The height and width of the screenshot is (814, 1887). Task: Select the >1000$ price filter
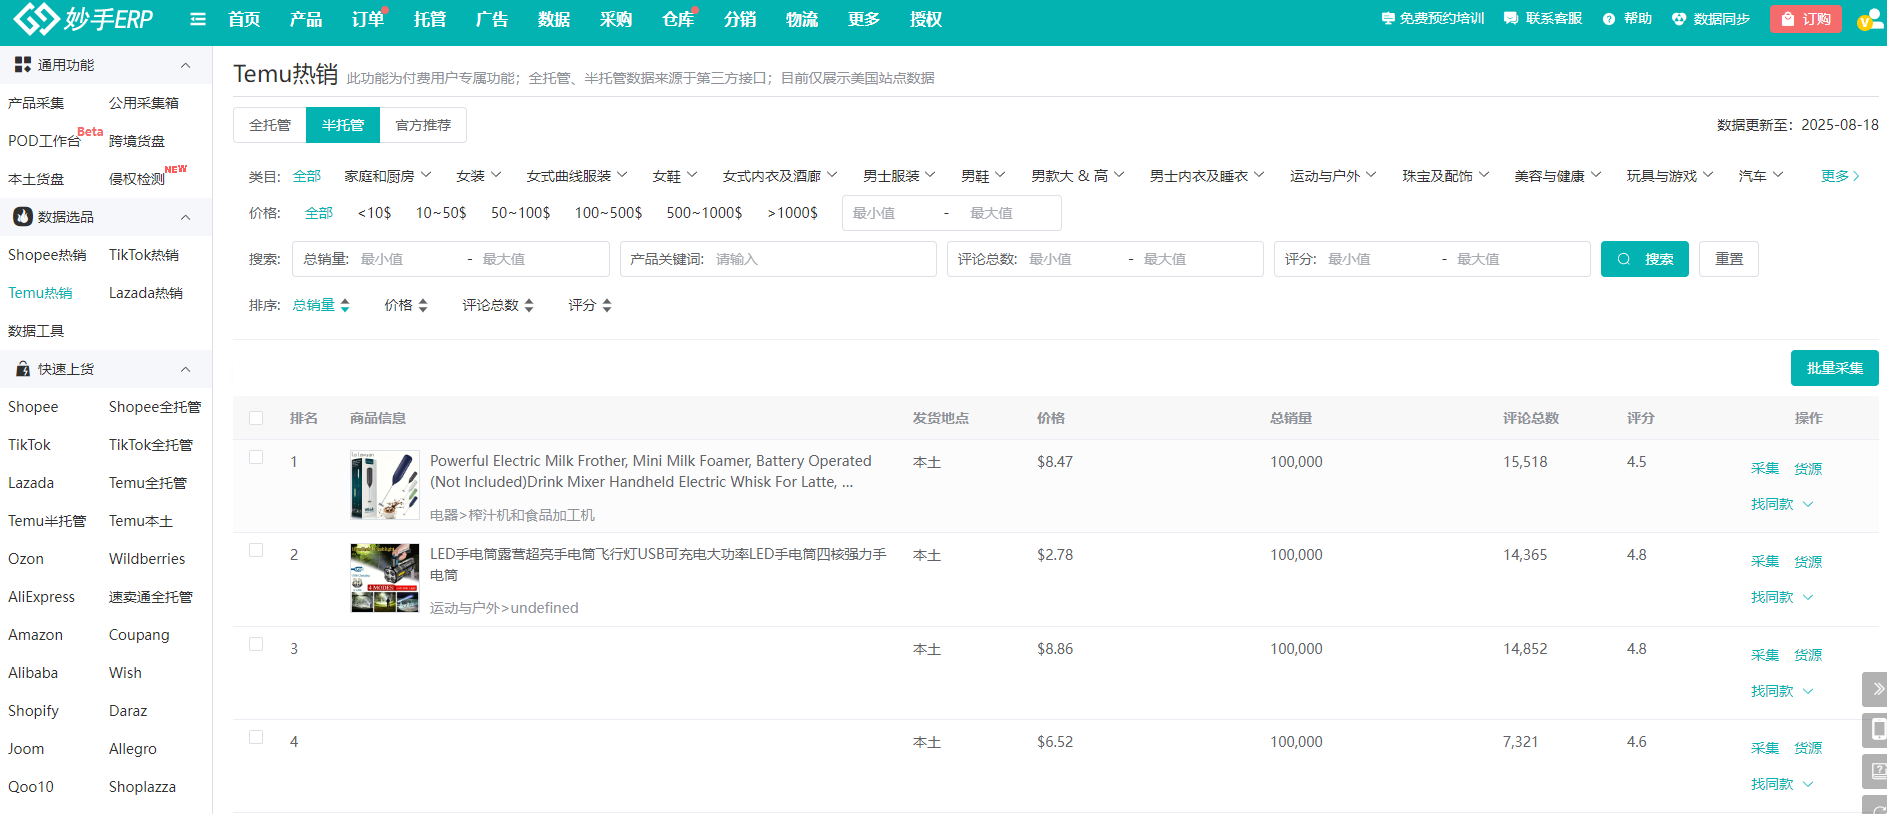click(792, 213)
